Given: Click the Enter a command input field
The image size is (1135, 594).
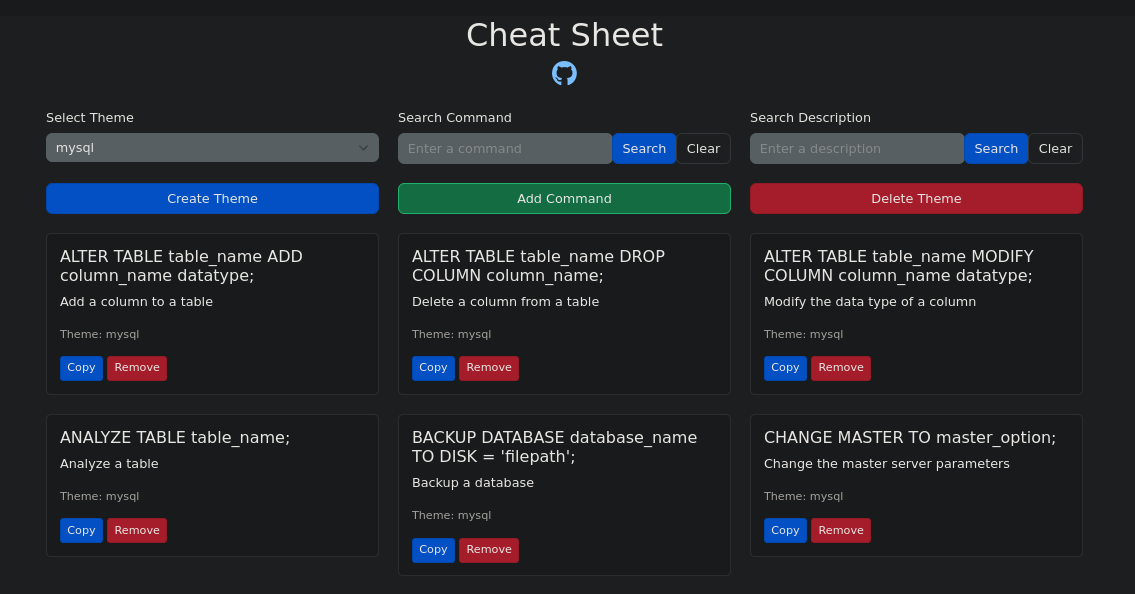Looking at the screenshot, I should pos(504,148).
